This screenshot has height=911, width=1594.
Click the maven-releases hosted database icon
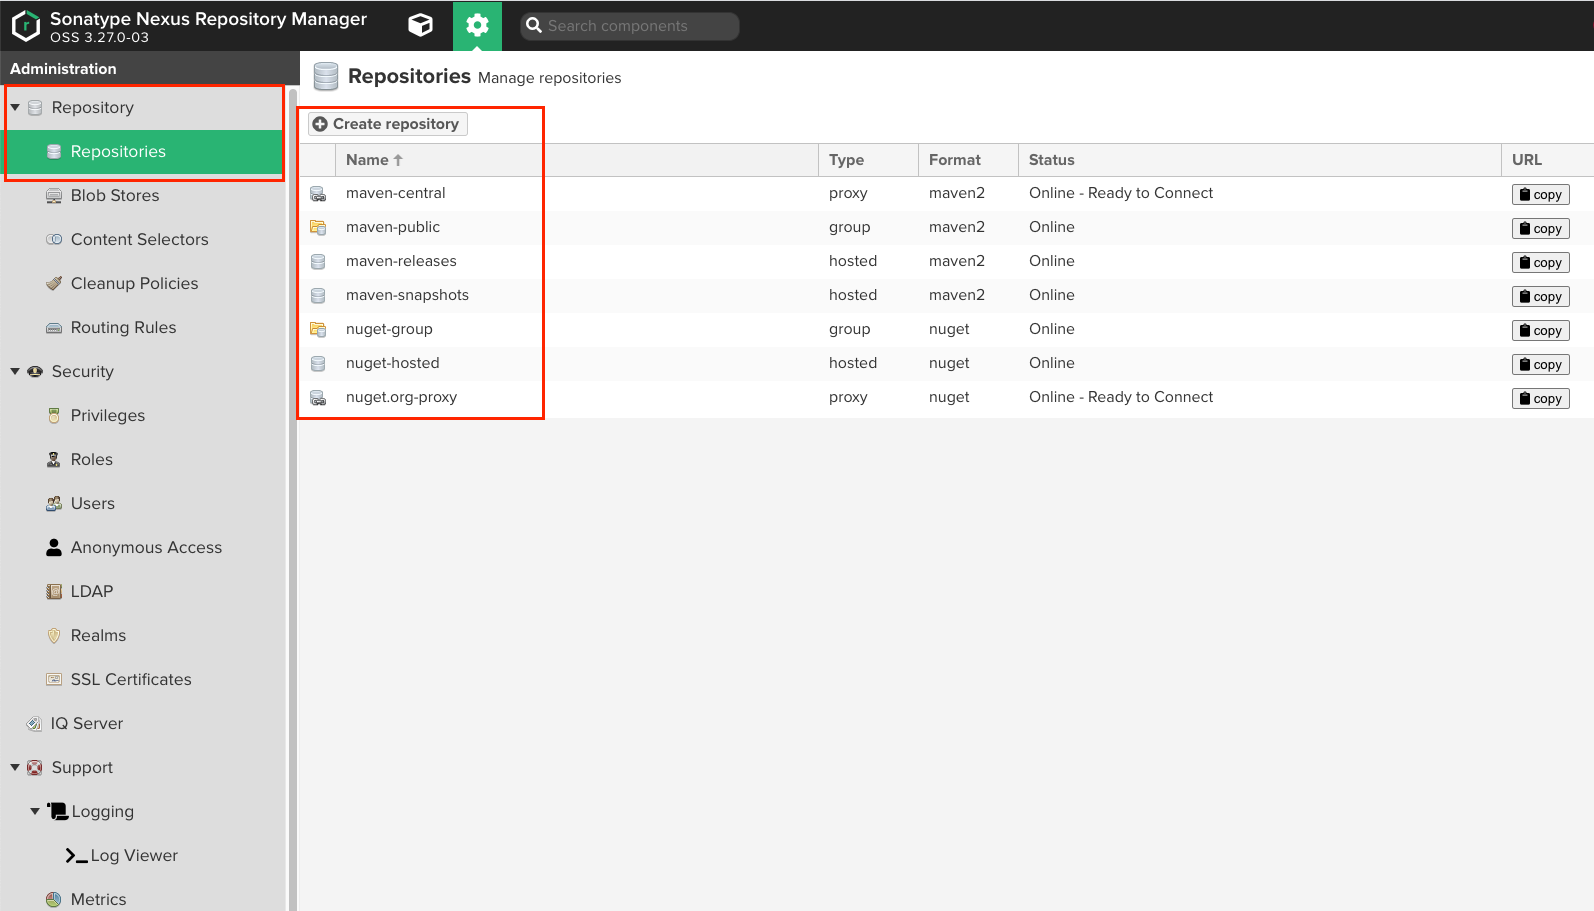pyautogui.click(x=318, y=262)
